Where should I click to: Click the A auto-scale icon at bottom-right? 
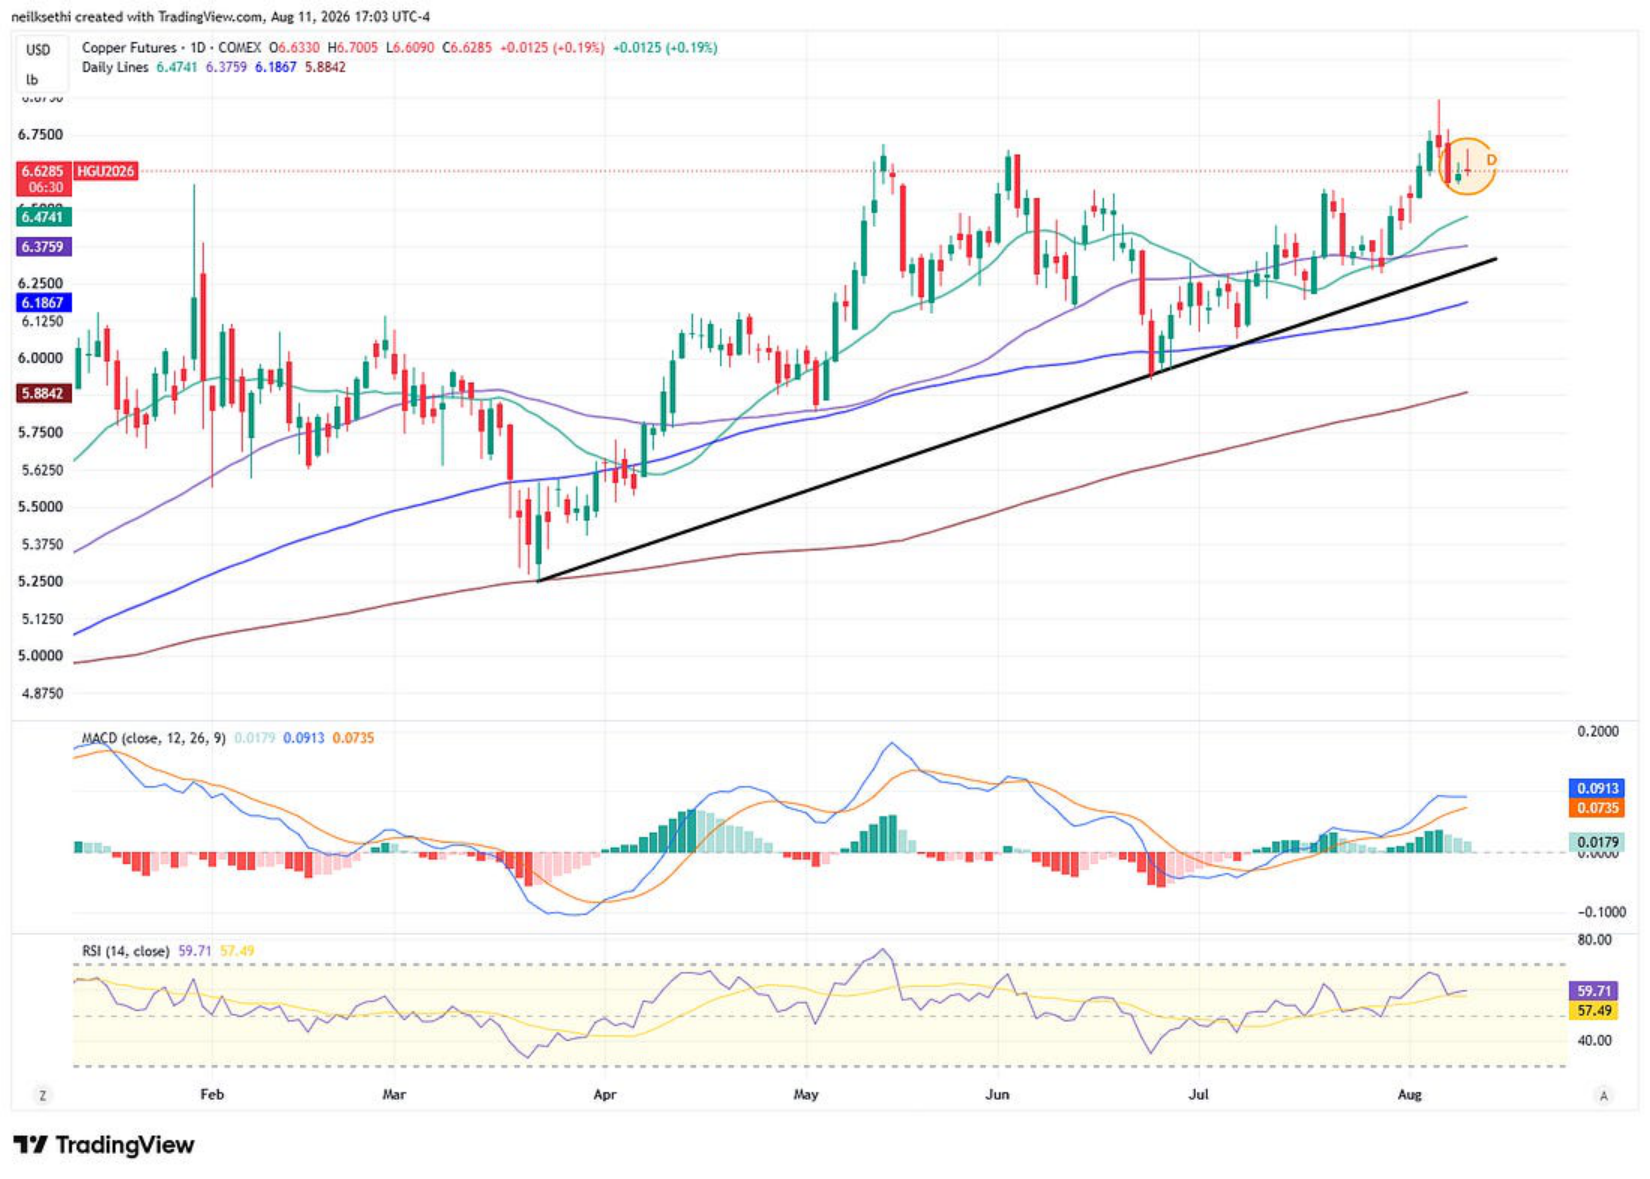click(1604, 1095)
